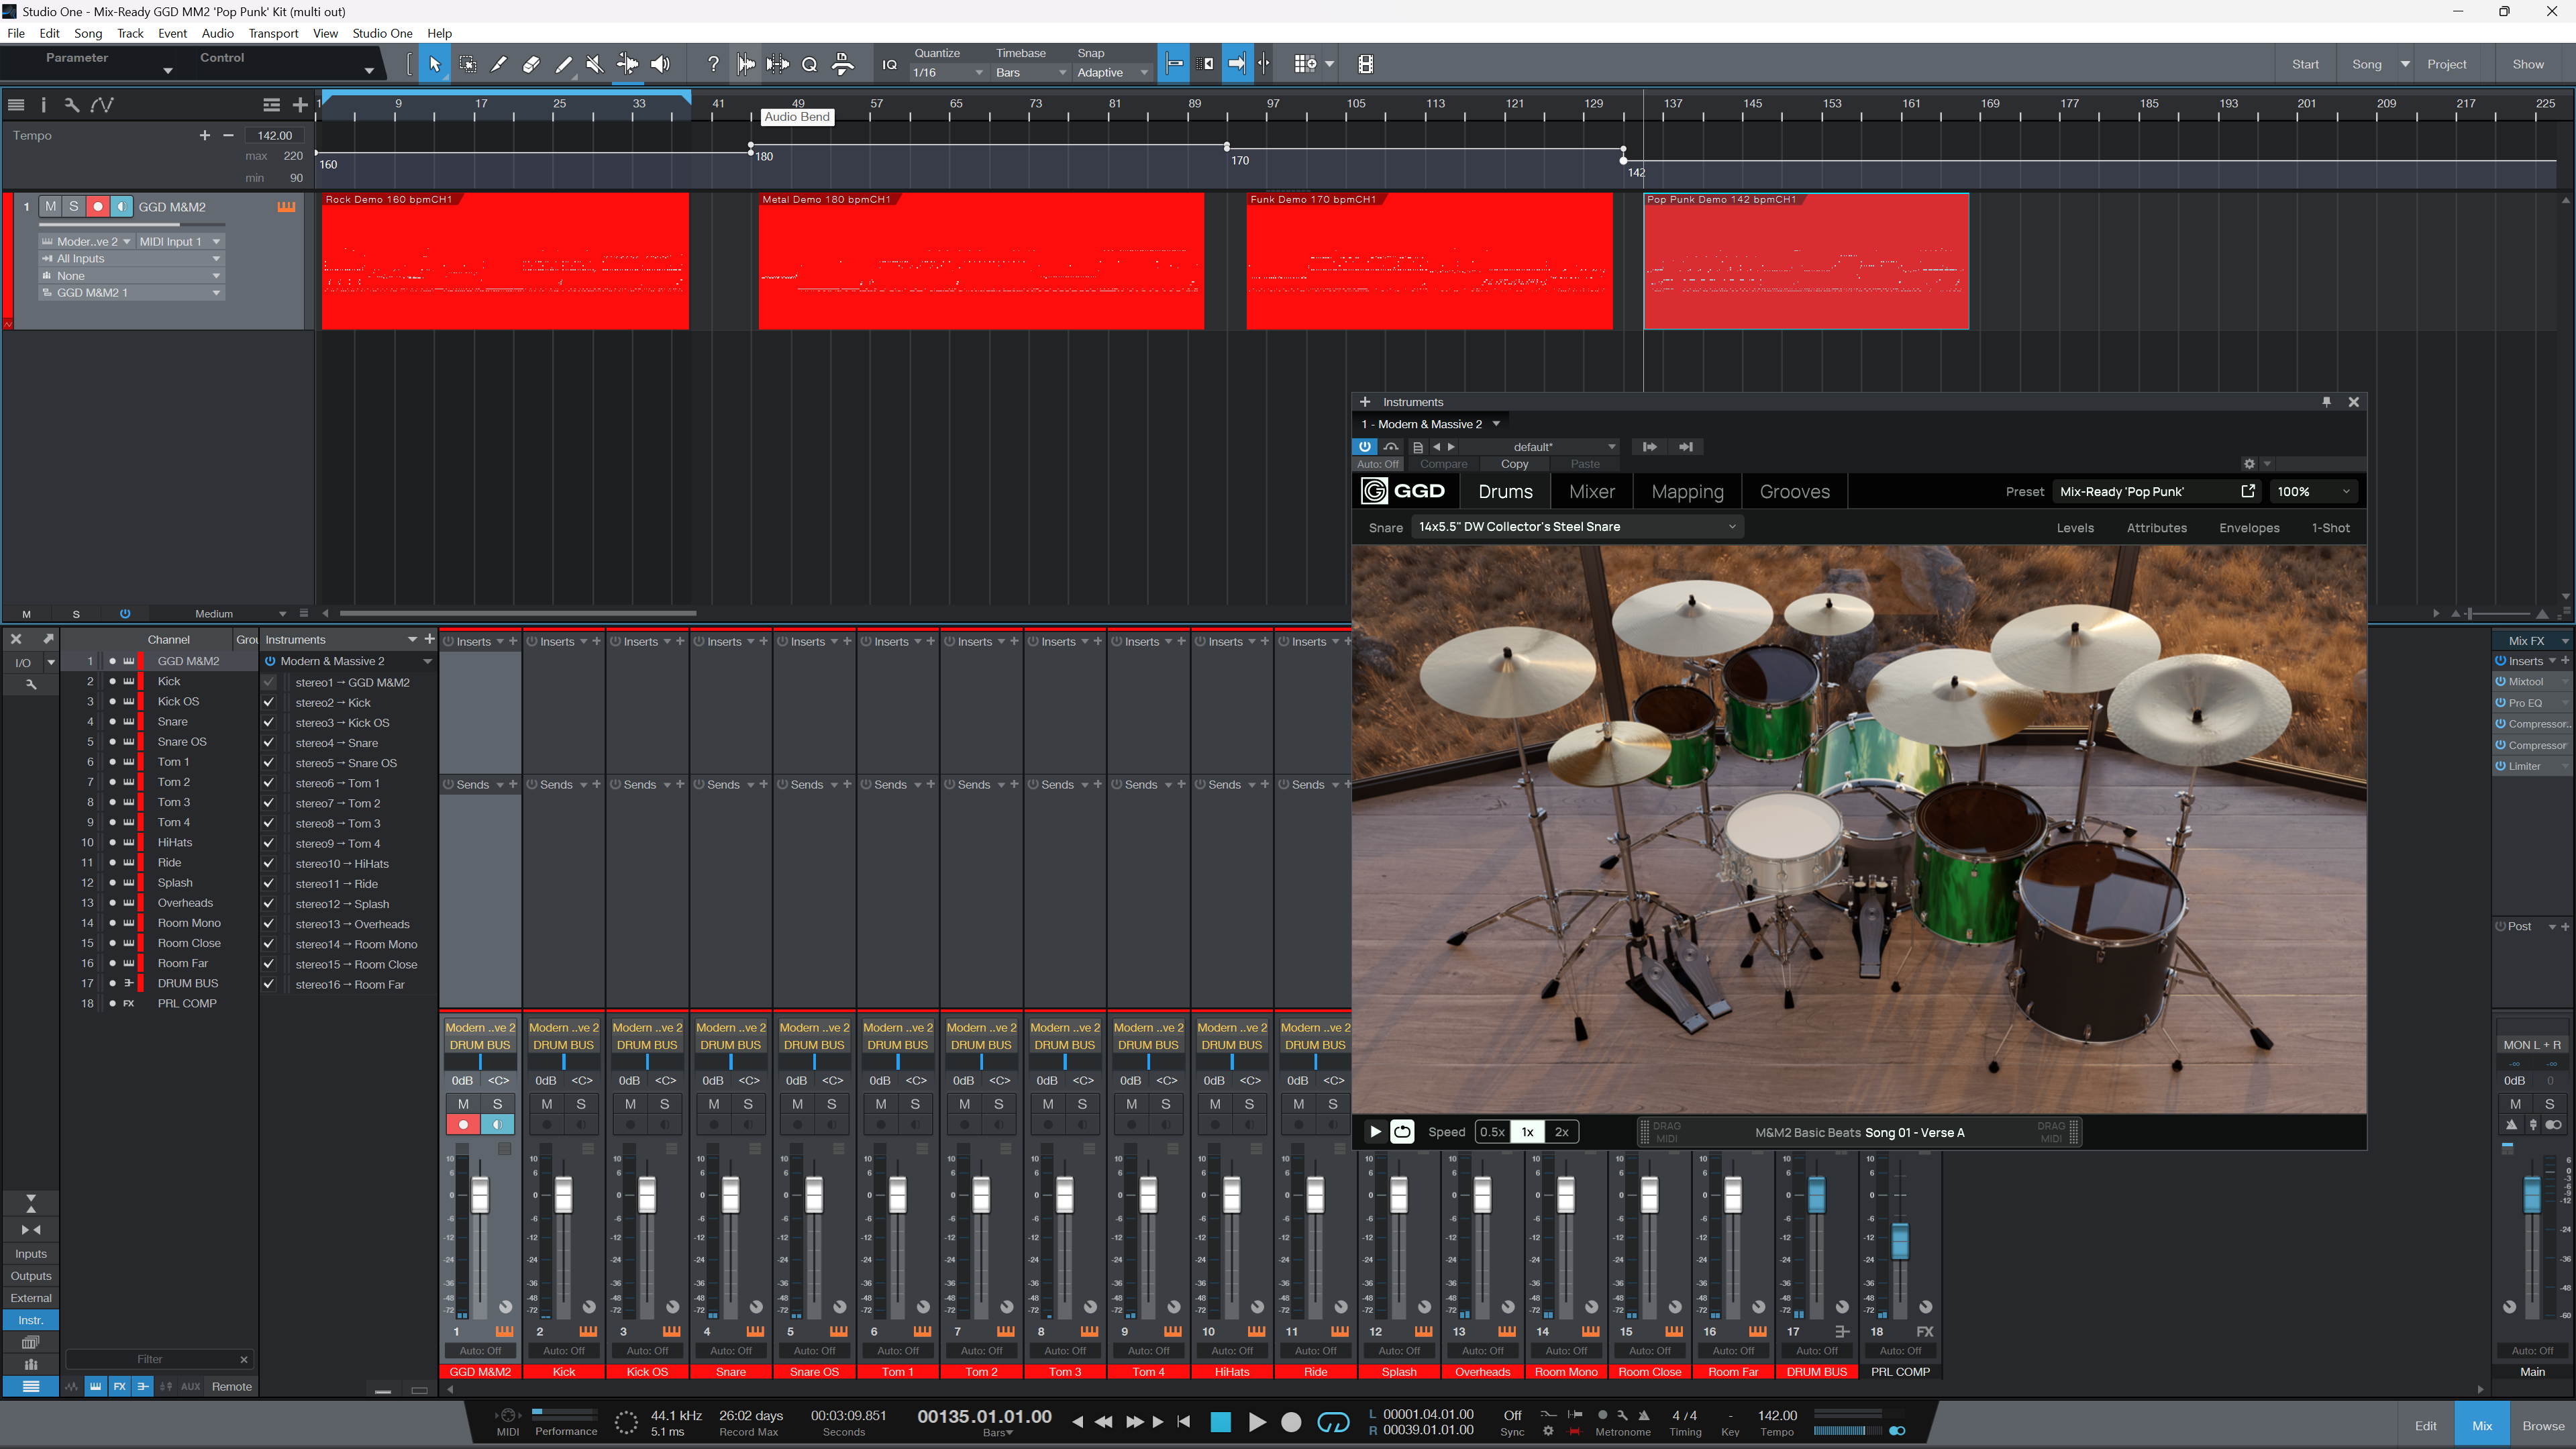Adjust the DRUM BUS channel fader

click(x=1816, y=1195)
